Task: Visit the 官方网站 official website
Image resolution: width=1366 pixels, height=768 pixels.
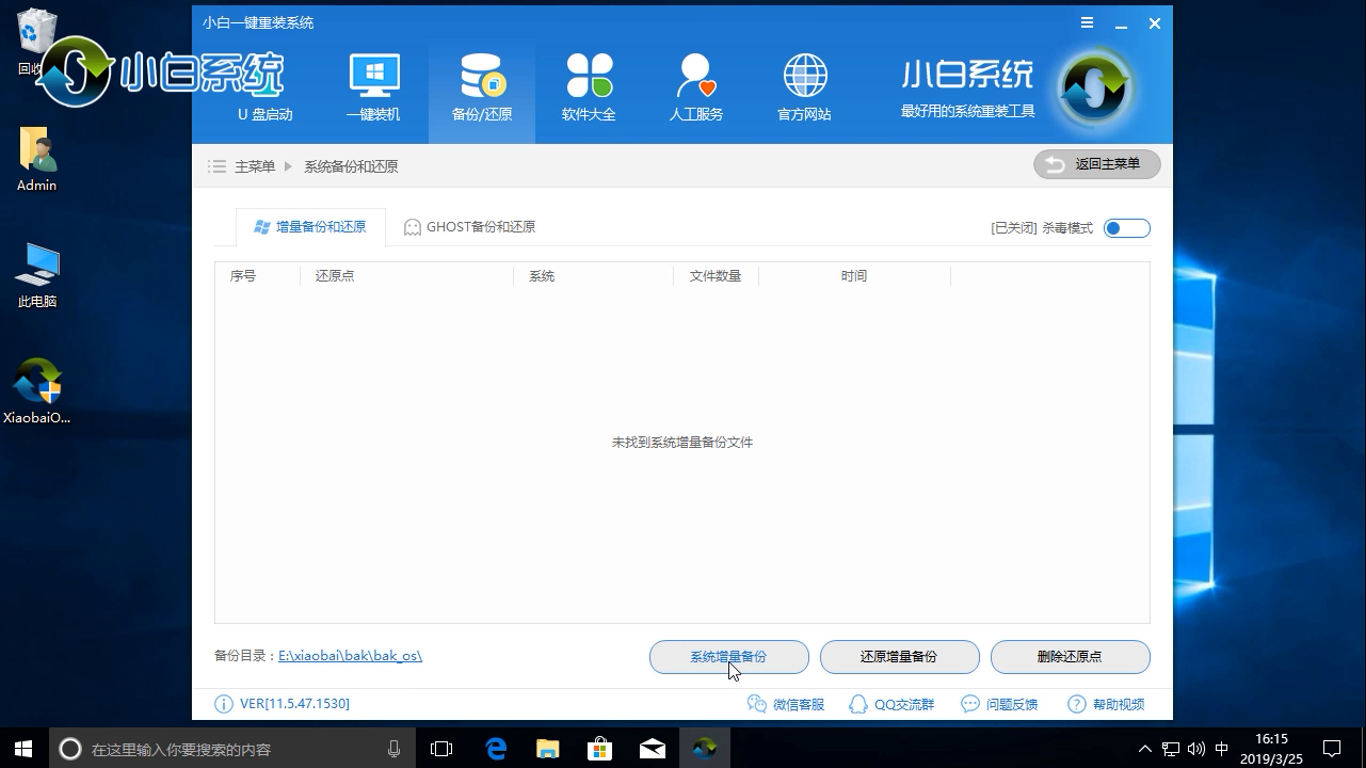Action: click(x=804, y=88)
